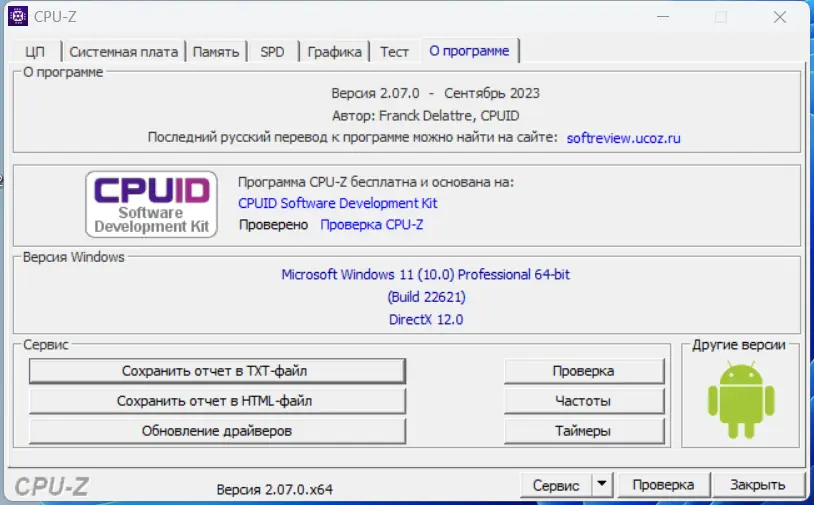Click the Проверено label
Screen dimensions: 814x505
click(273, 225)
